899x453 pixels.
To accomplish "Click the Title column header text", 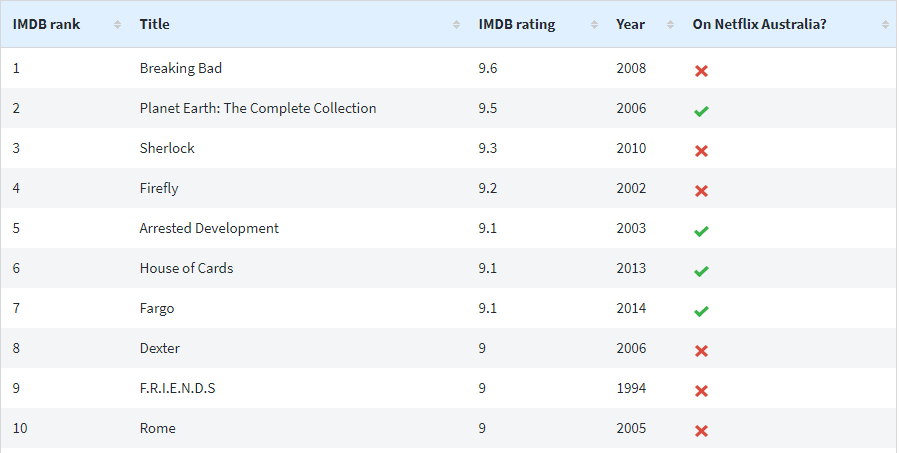I will tap(154, 25).
